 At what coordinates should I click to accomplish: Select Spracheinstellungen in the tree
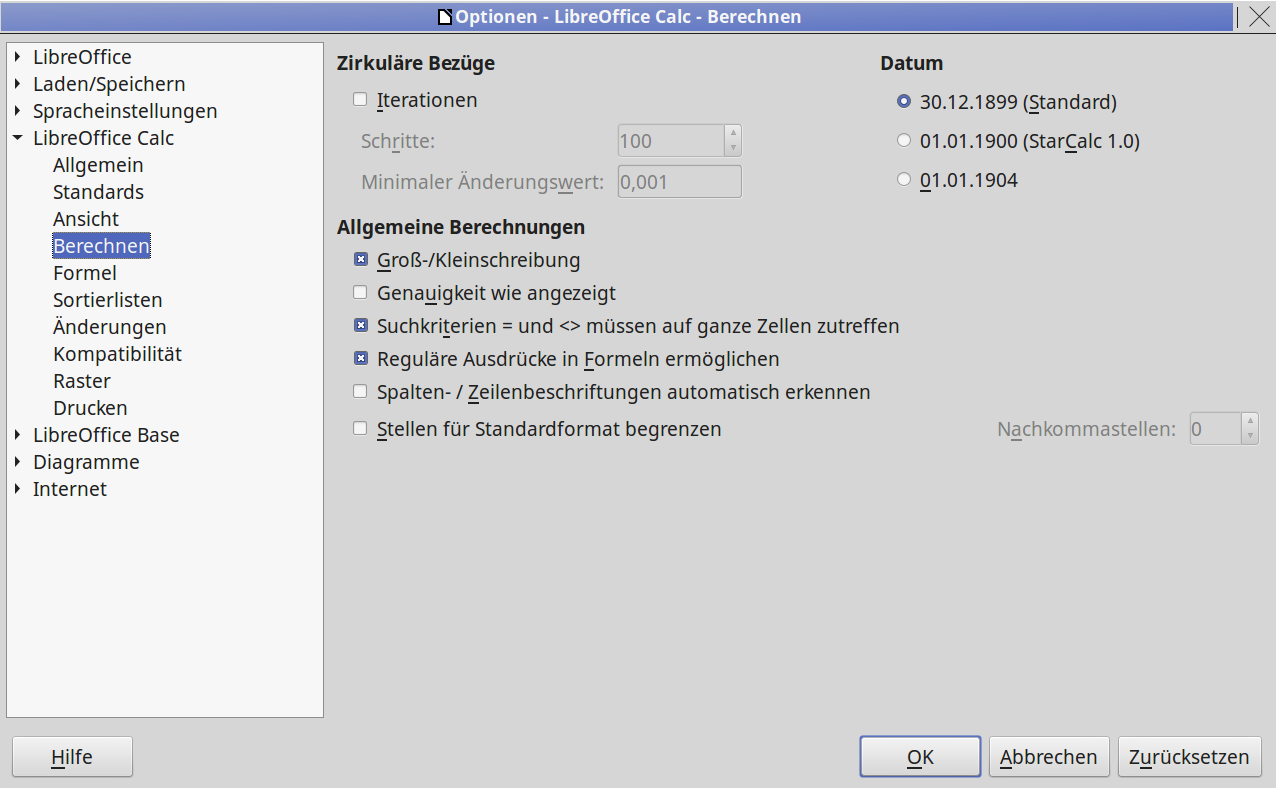pyautogui.click(x=125, y=111)
